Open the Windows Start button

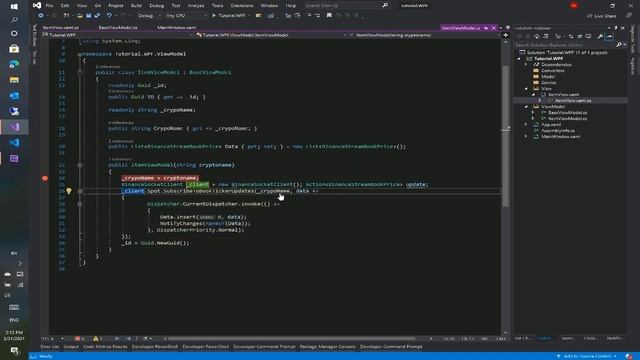click(14, 7)
